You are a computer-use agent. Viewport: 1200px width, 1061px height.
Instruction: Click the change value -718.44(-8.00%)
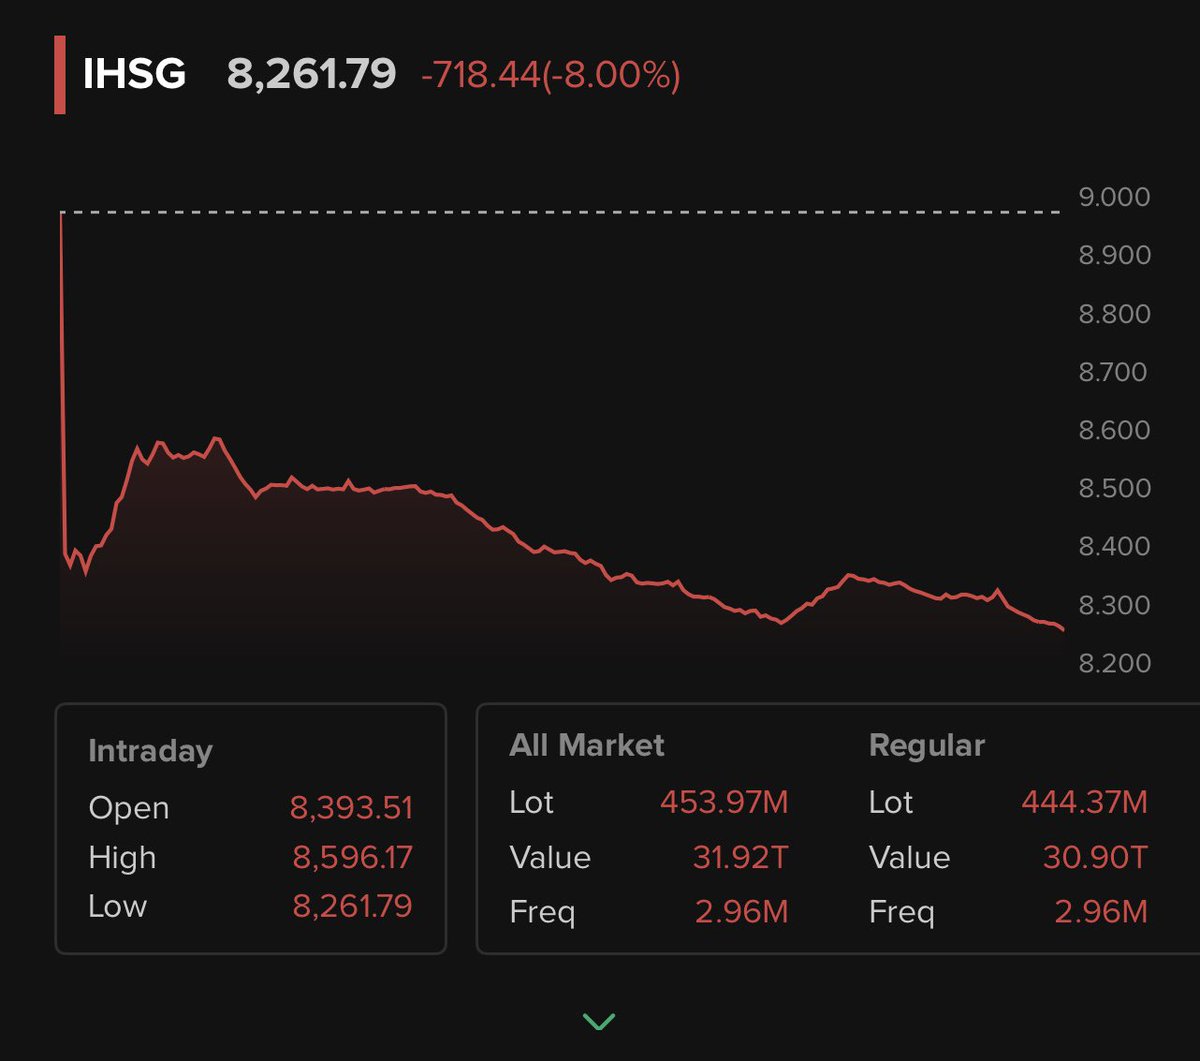click(551, 75)
